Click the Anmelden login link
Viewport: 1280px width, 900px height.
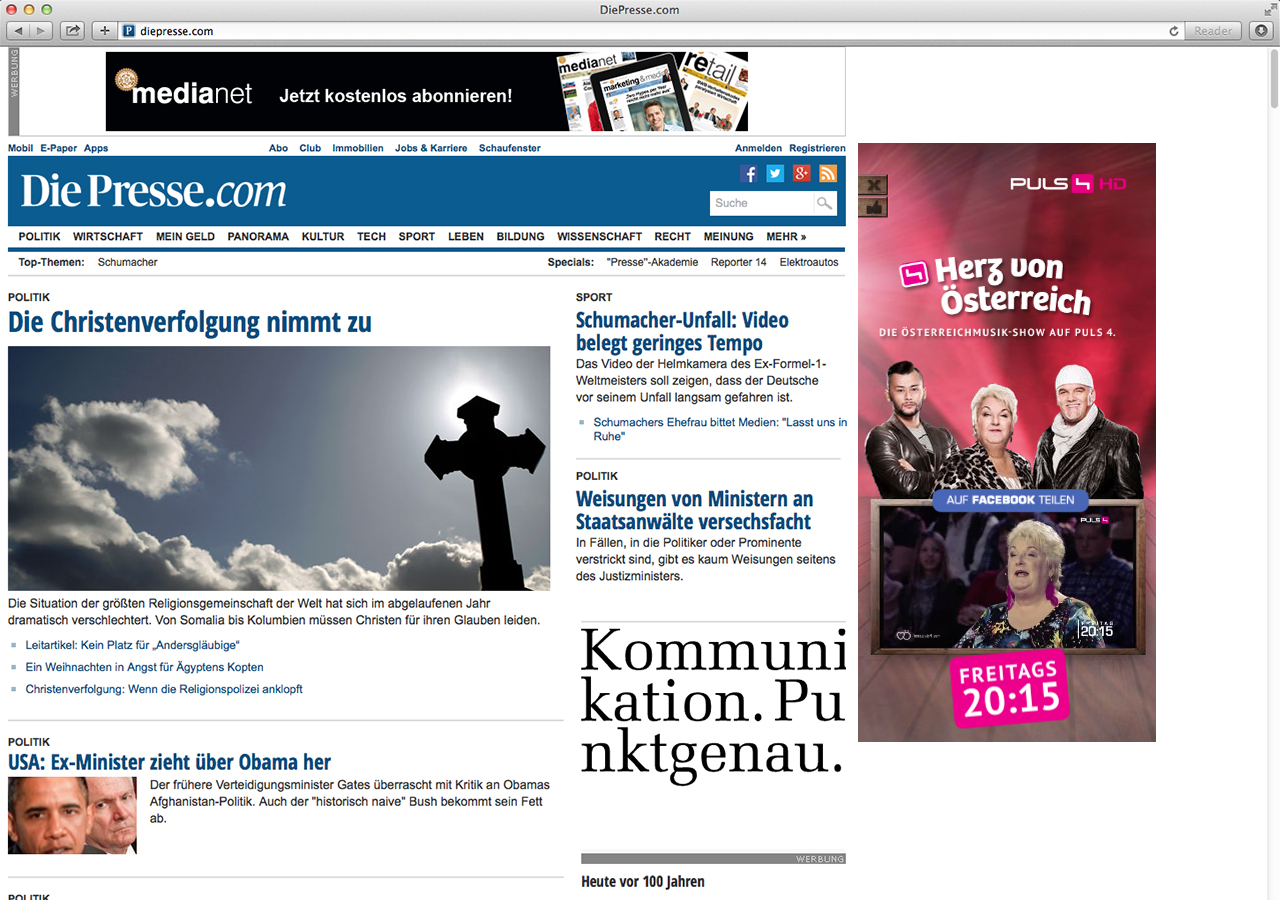point(758,148)
